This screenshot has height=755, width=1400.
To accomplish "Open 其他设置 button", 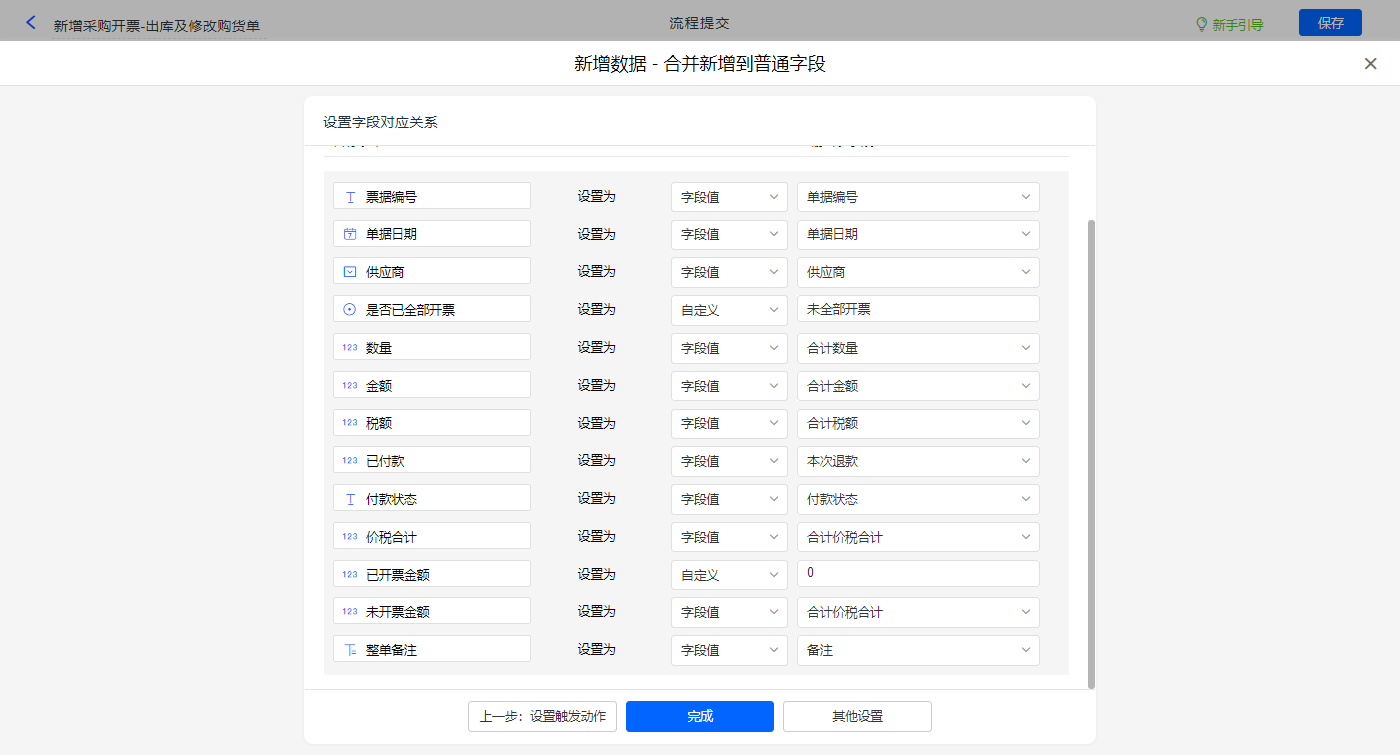I will [857, 716].
